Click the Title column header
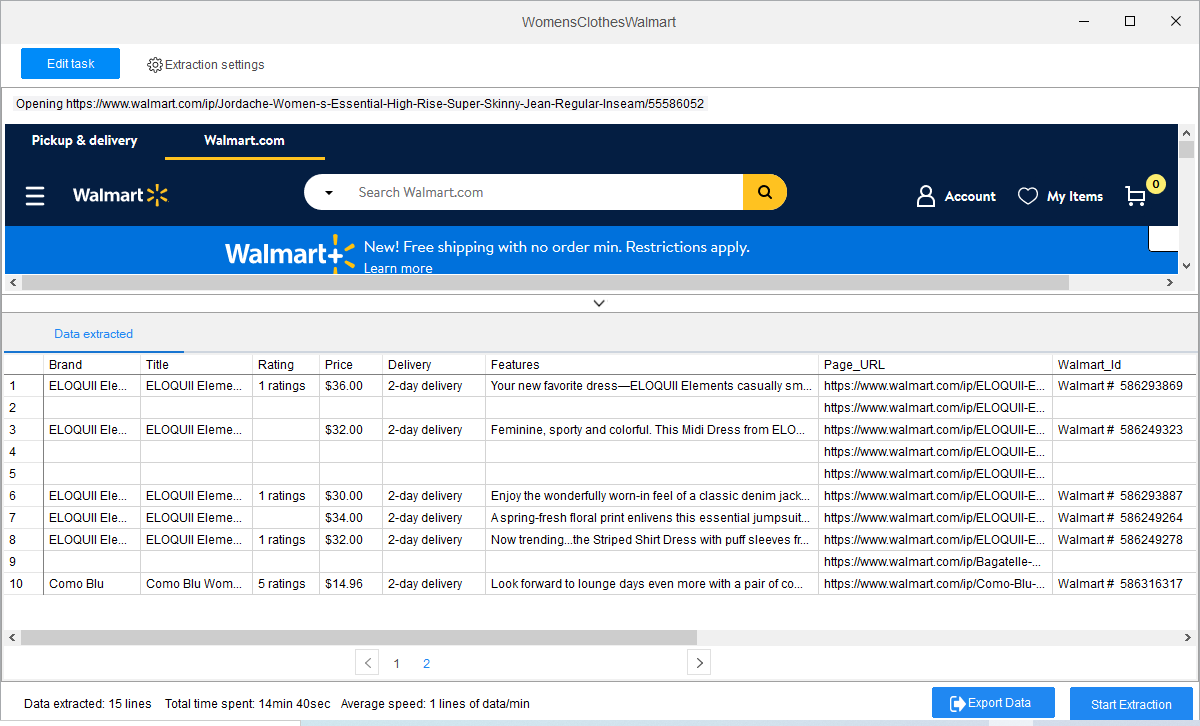The height and width of the screenshot is (726, 1200). (x=196, y=364)
